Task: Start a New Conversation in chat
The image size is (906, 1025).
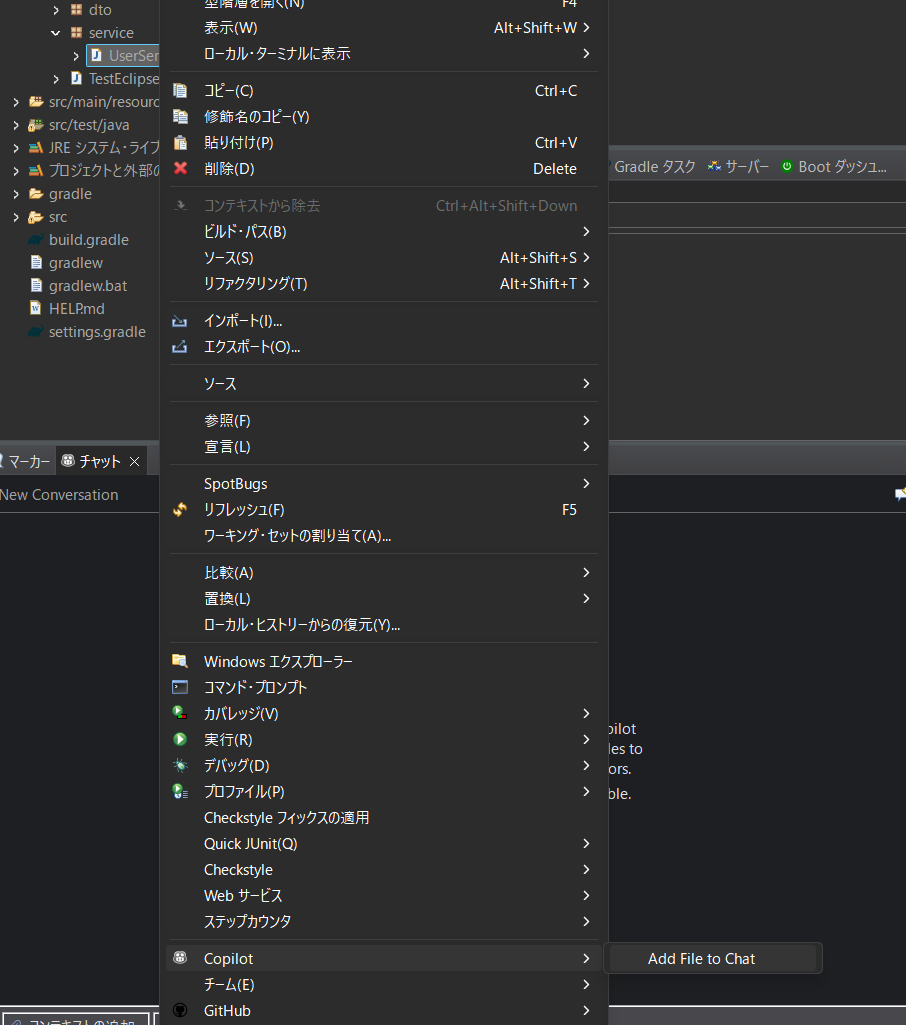Action: tap(58, 494)
